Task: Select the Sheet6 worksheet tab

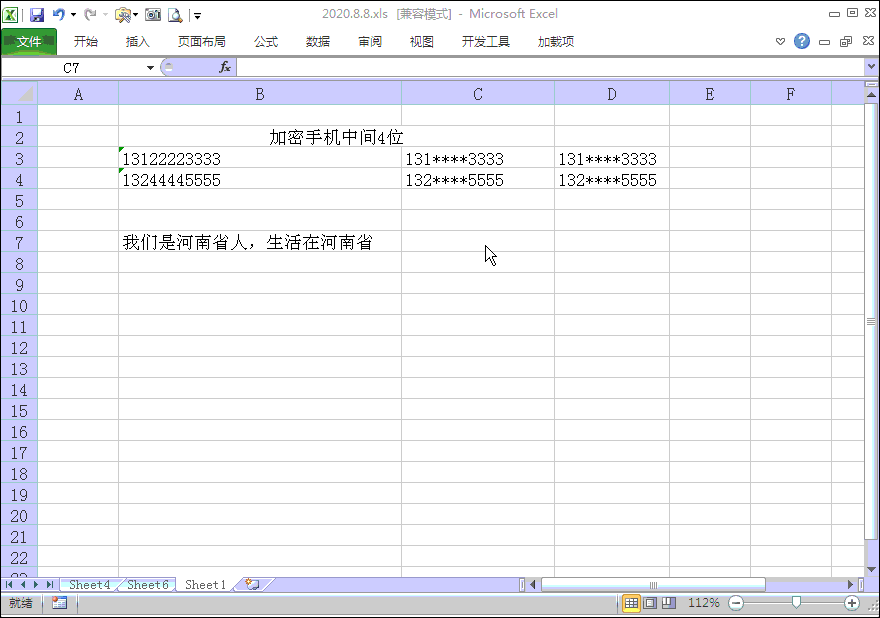Action: tap(146, 585)
